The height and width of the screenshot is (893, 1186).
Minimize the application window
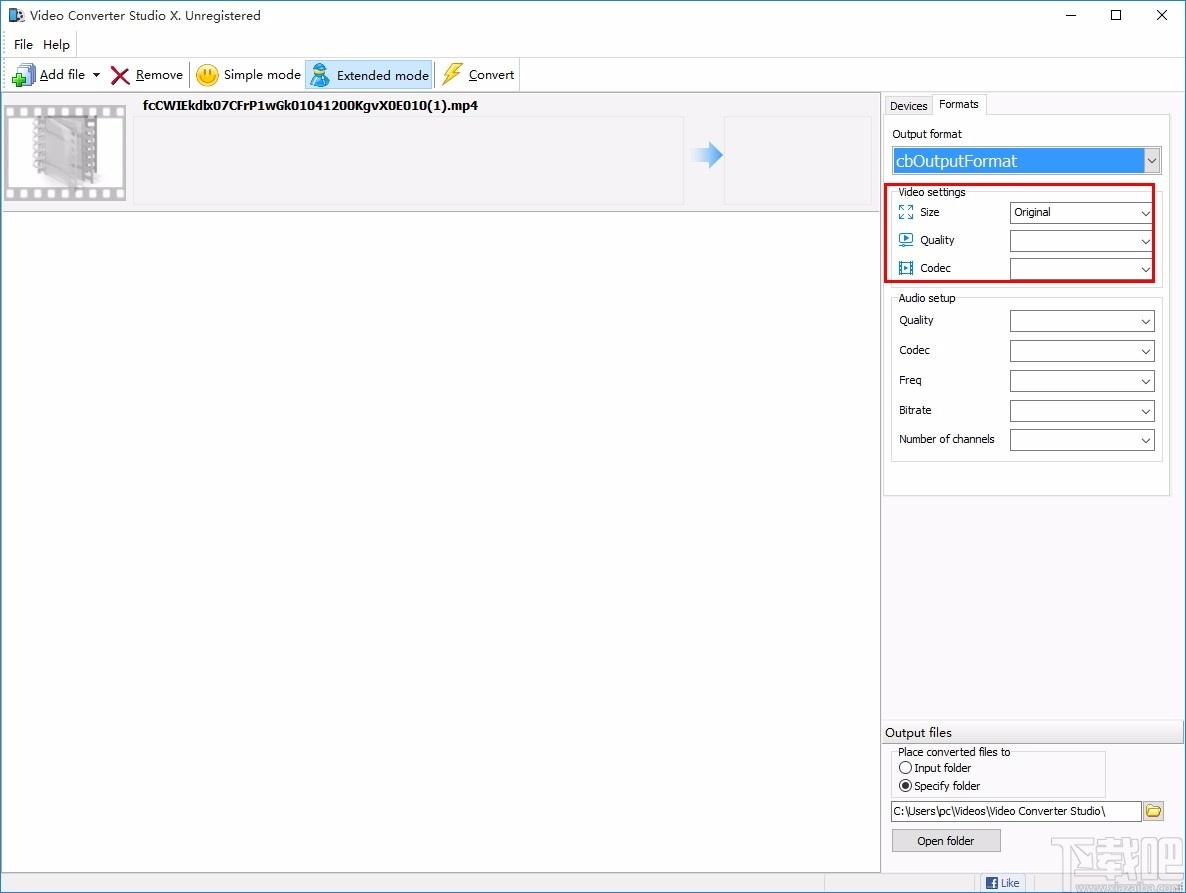[x=1071, y=15]
